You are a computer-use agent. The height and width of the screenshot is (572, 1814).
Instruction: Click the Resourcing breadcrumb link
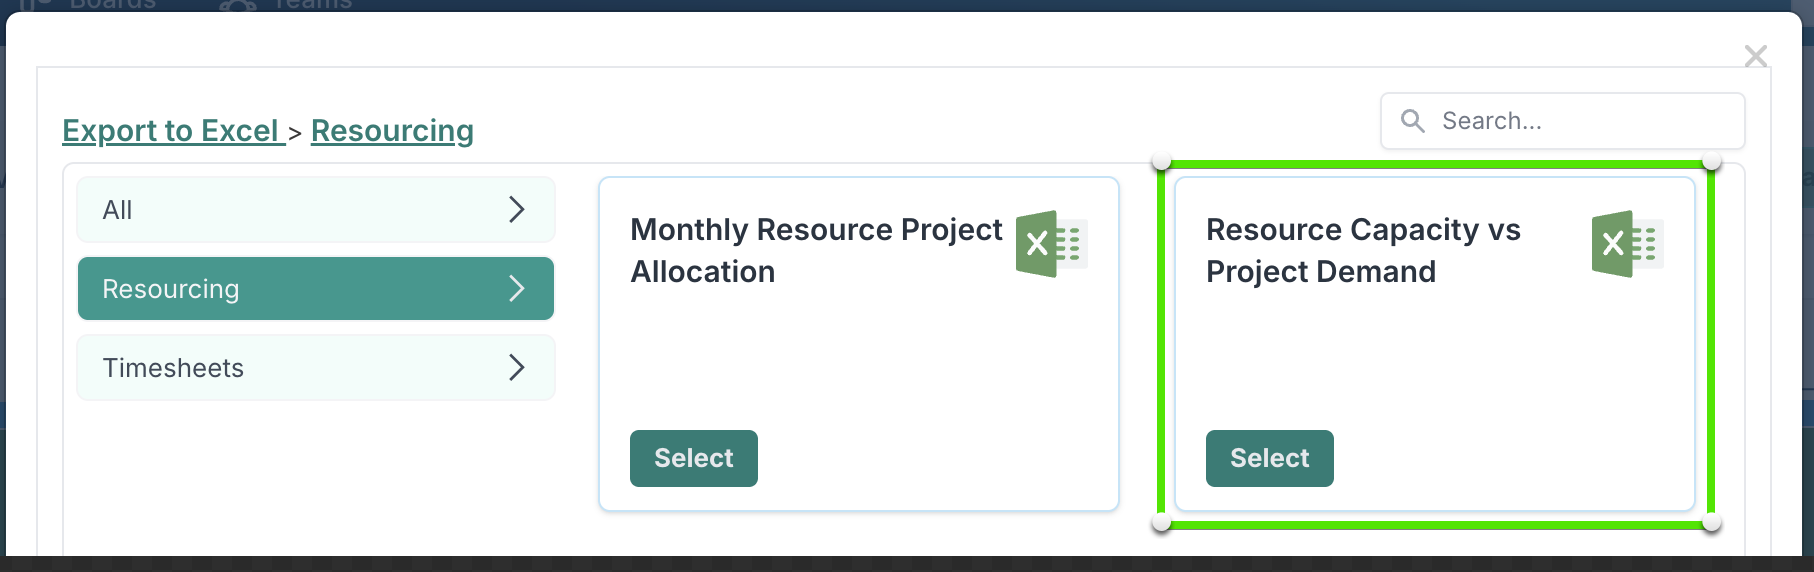click(x=392, y=131)
